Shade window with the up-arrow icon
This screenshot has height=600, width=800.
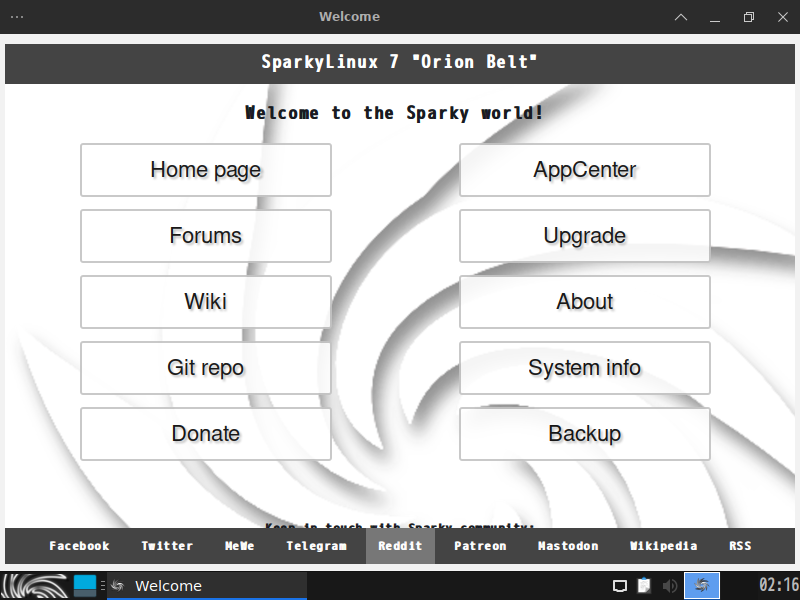coord(681,17)
